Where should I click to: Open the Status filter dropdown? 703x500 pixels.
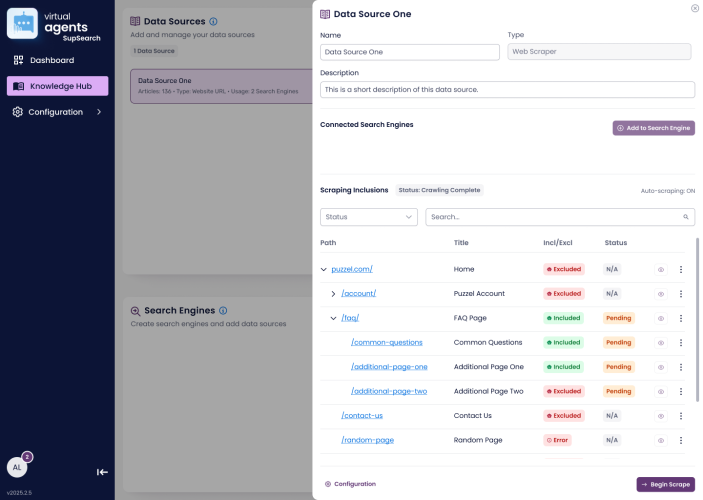pos(369,217)
